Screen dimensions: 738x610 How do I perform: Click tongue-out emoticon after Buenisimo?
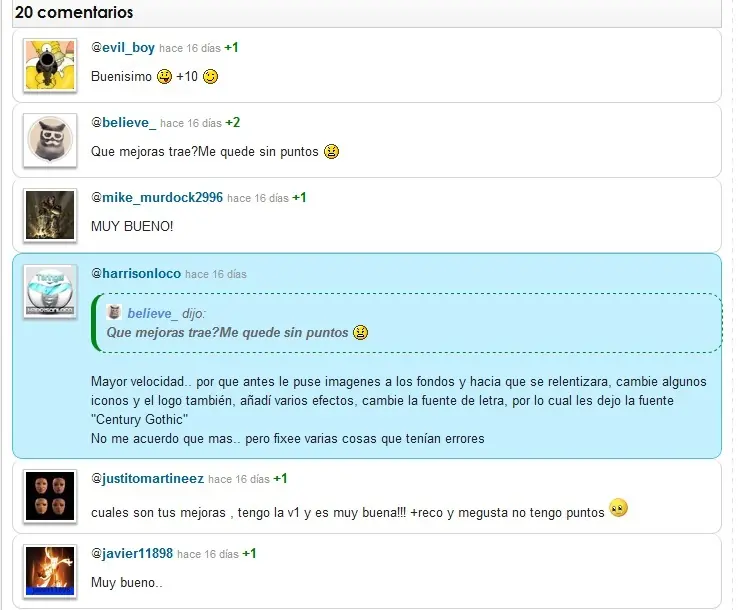coord(164,76)
